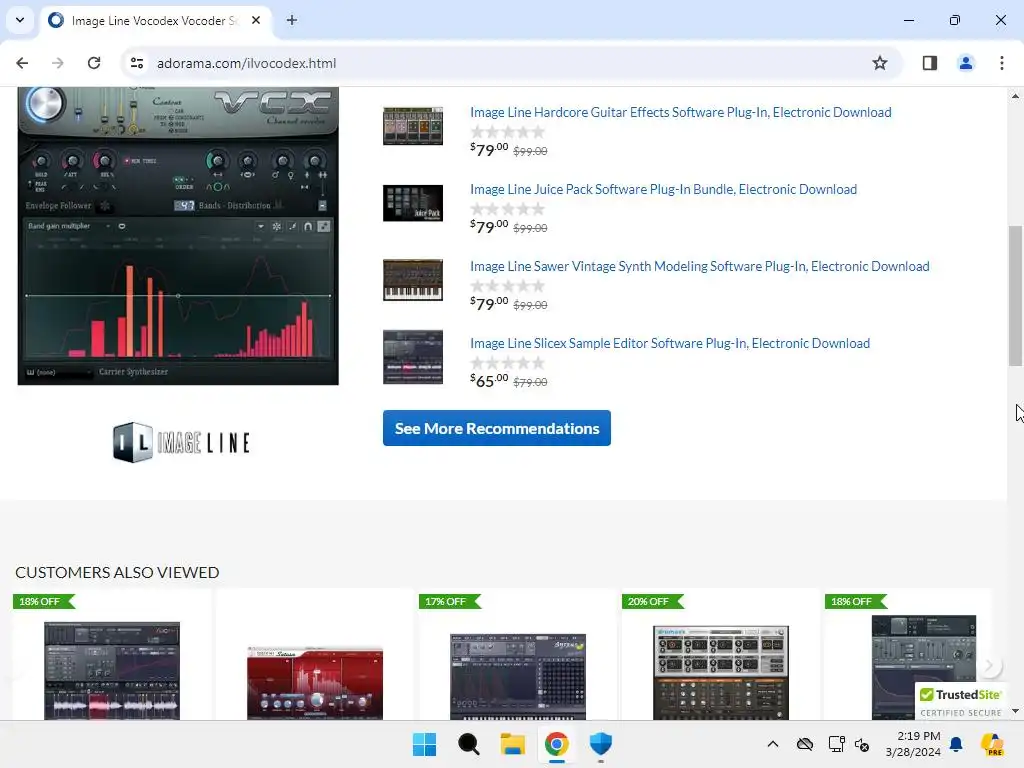Viewport: 1024px width, 768px height.
Task: Click the Juice Pack product thumbnail
Action: 413,203
